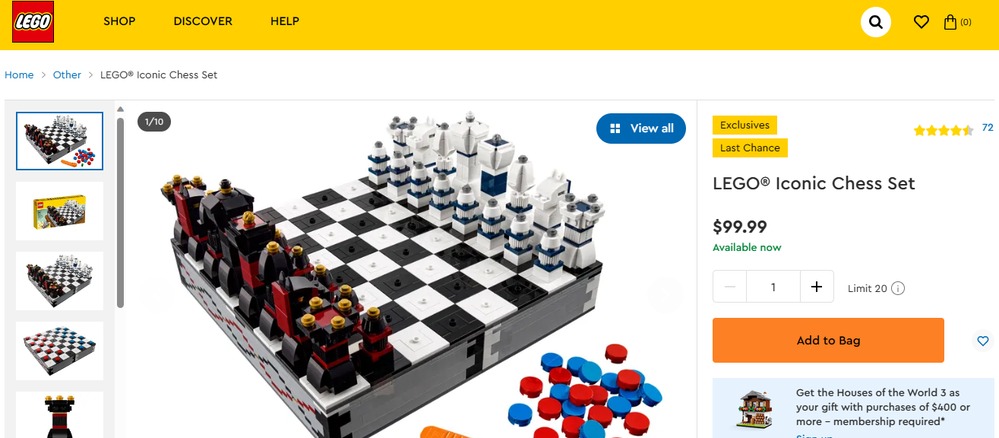
Task: Go to Home breadcrumb link
Action: pos(19,75)
